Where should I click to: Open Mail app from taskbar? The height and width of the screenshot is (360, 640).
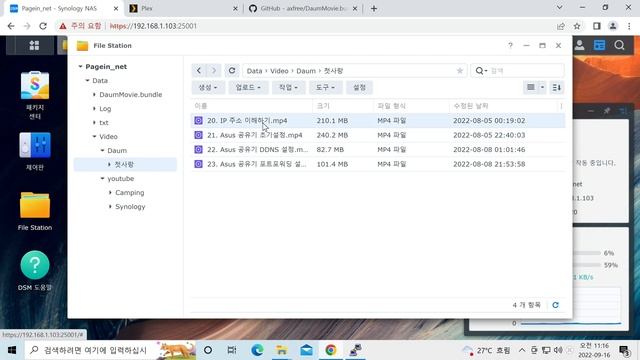click(306, 350)
